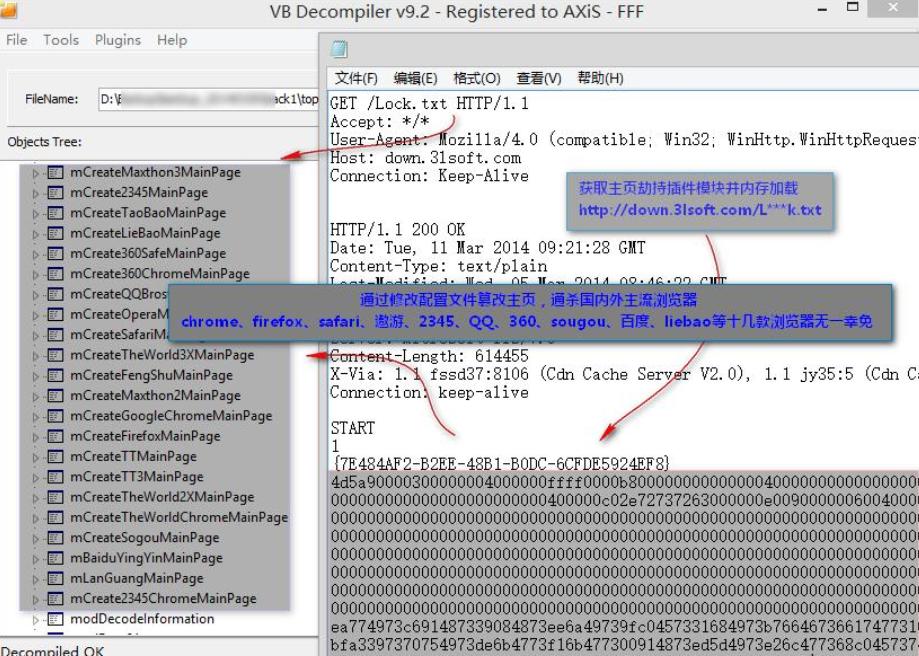Select mCreate2345ChromeMainPage tree entry
Image resolution: width=919 pixels, height=656 pixels.
pyautogui.click(x=163, y=599)
